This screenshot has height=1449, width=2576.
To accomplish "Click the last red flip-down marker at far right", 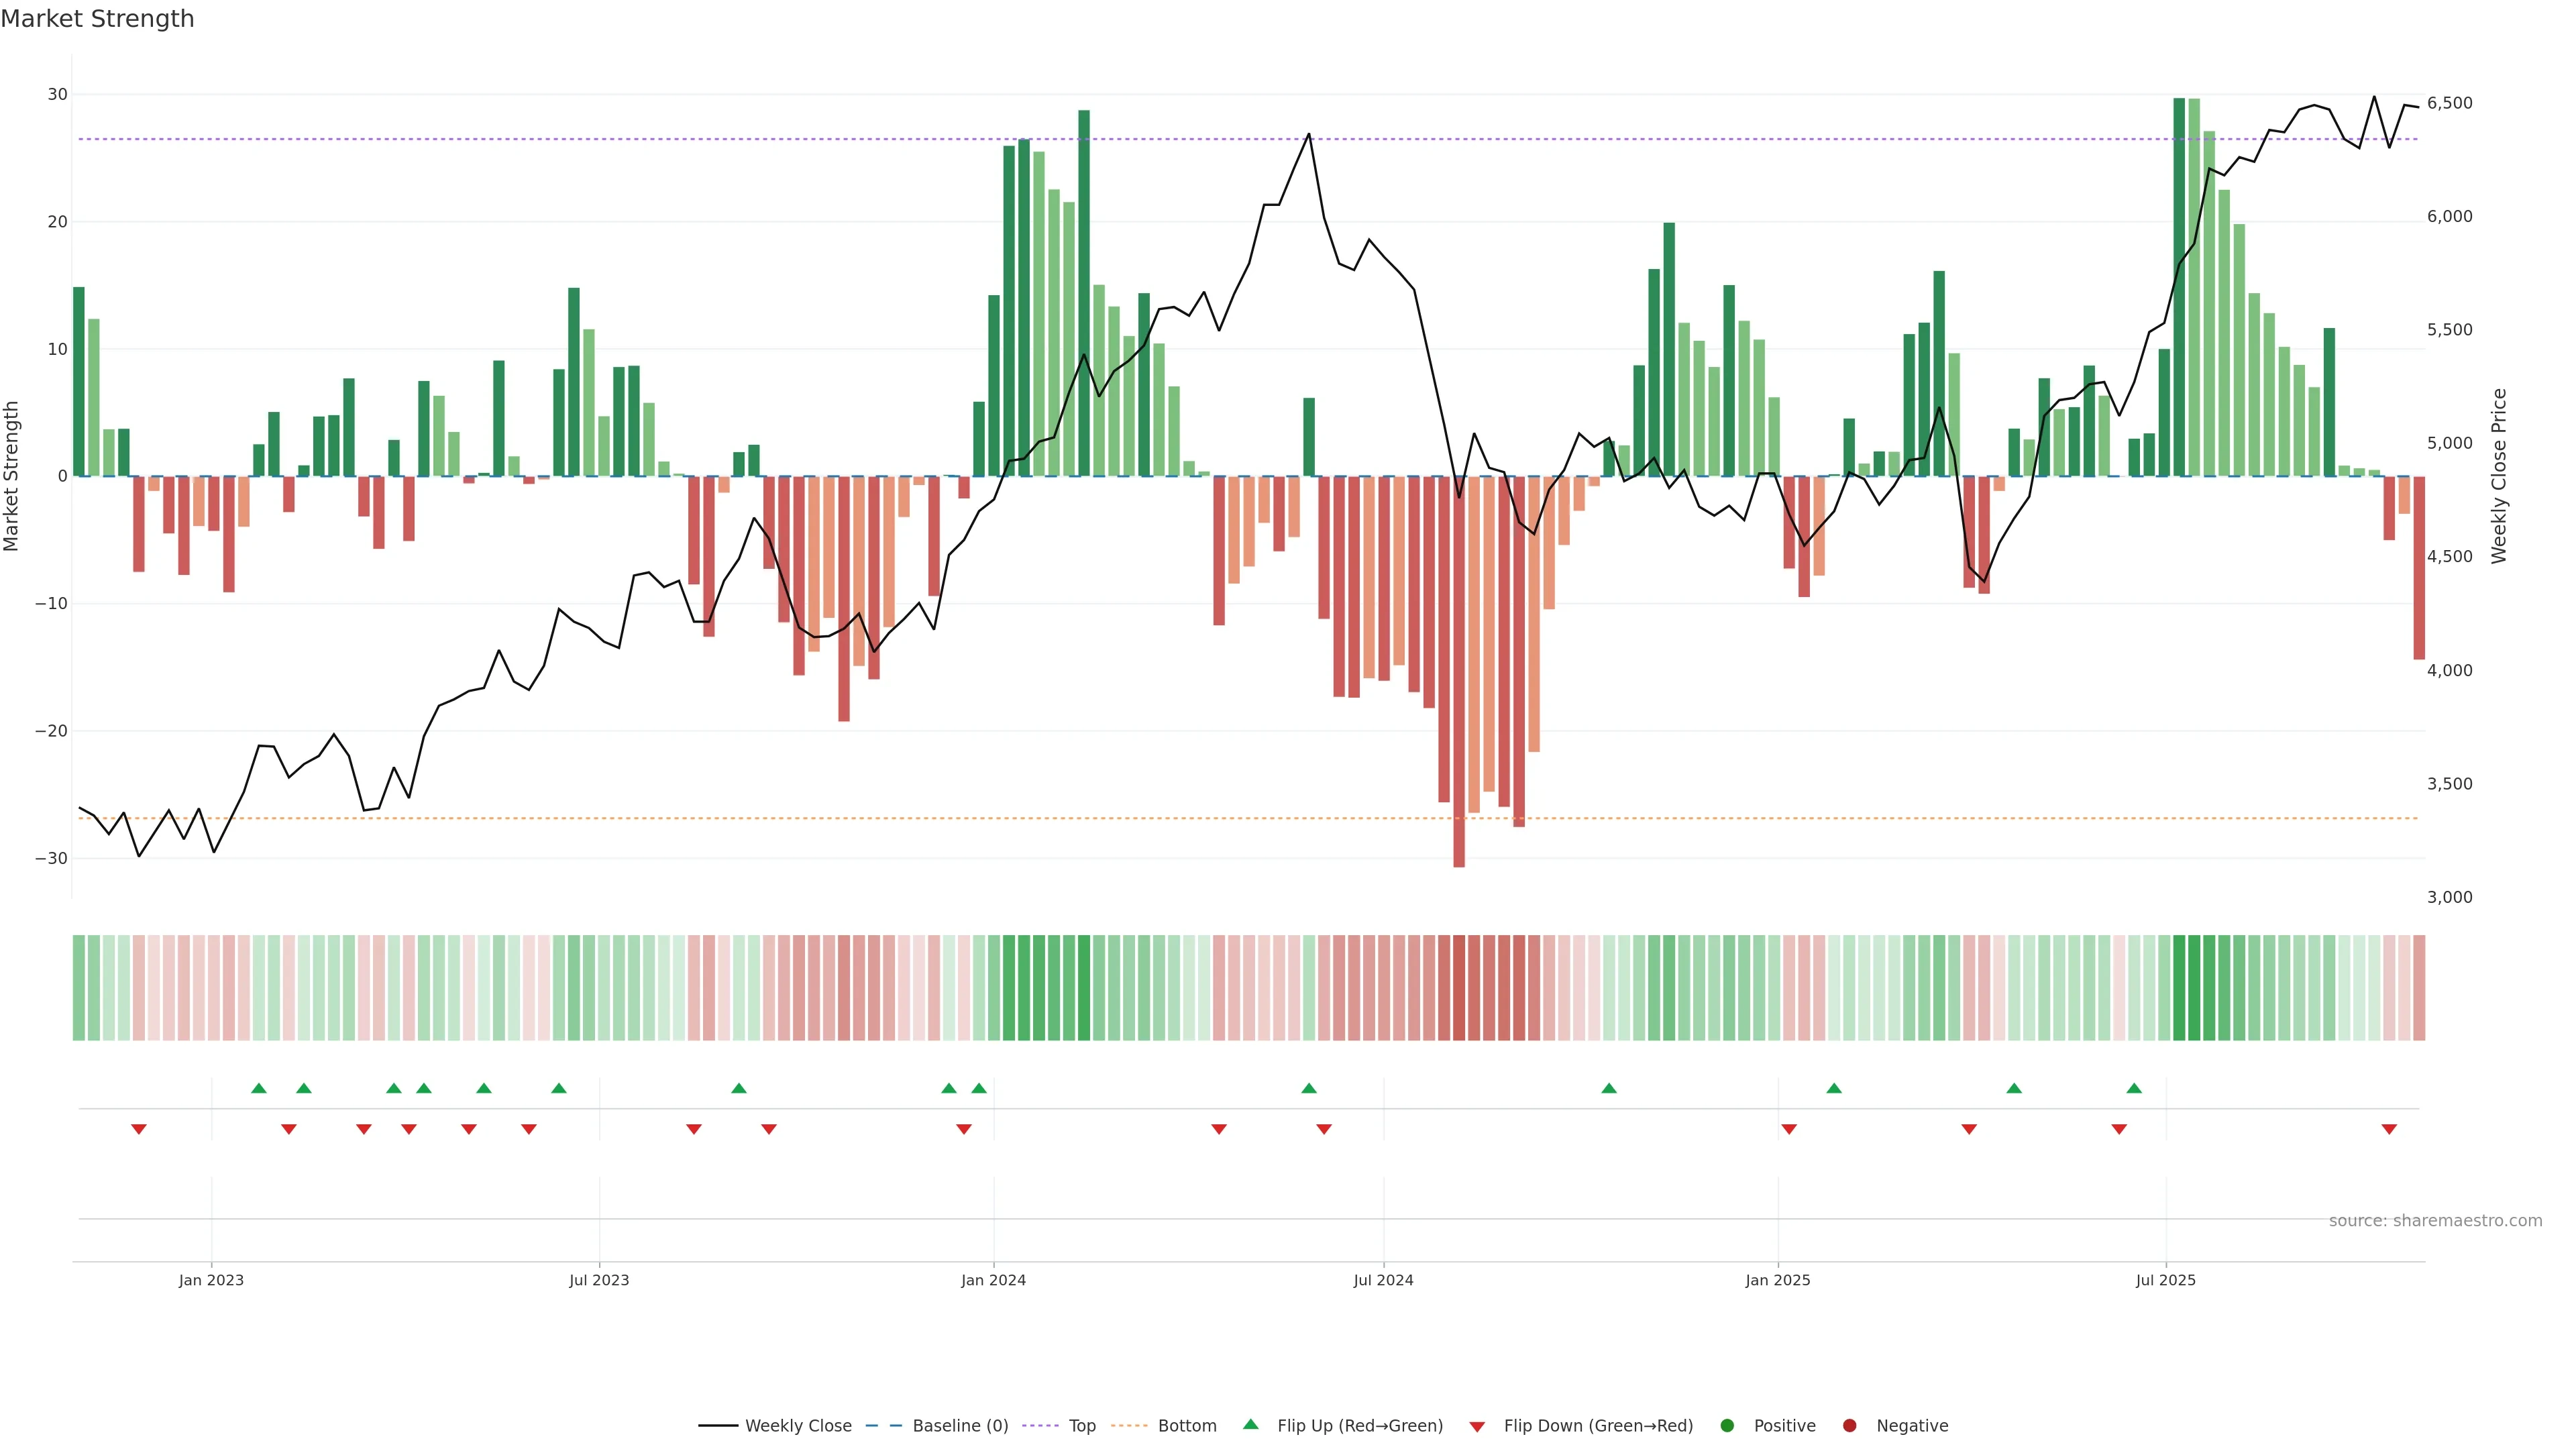I will click(2389, 1129).
